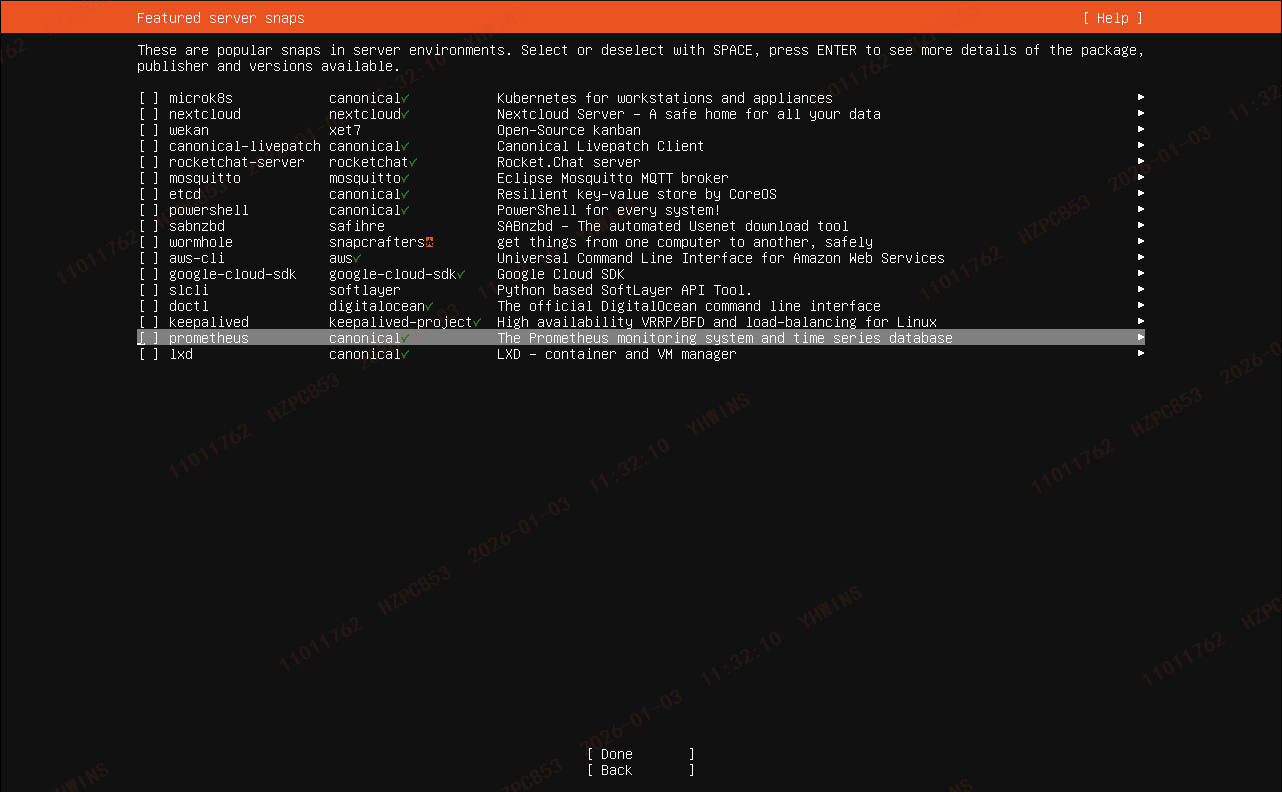Click verified checkmark beside keepalived-project publisher
Screen dimensions: 1282x792
pos(477,322)
